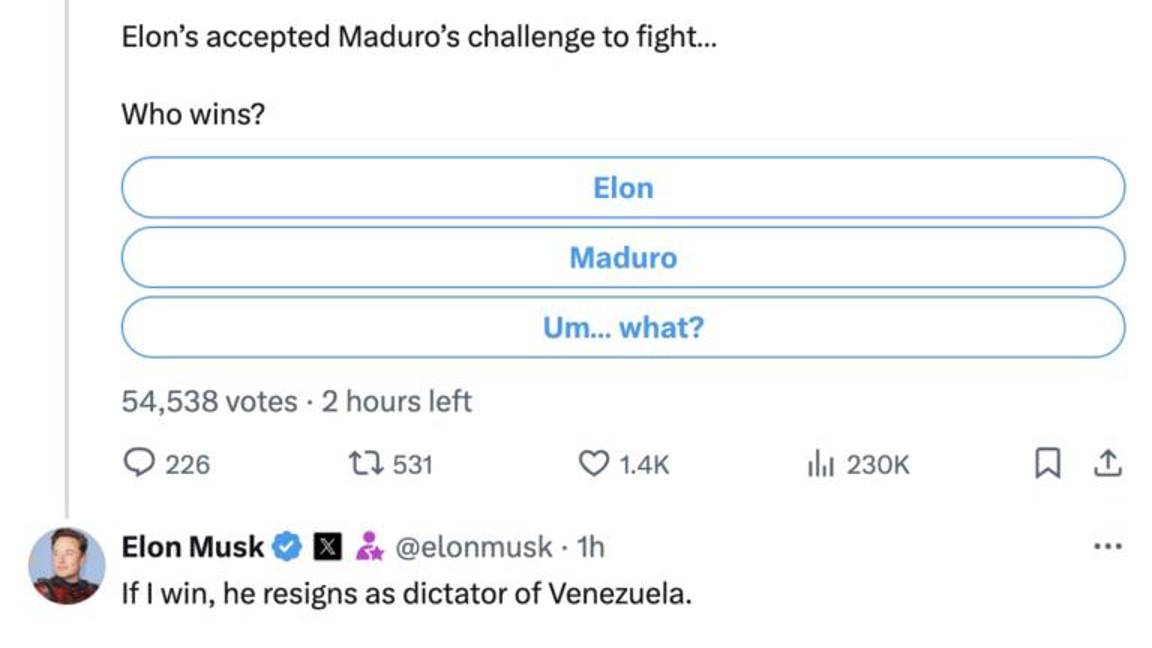Share the post using the upload icon
The image size is (1152, 648).
pos(1107,460)
